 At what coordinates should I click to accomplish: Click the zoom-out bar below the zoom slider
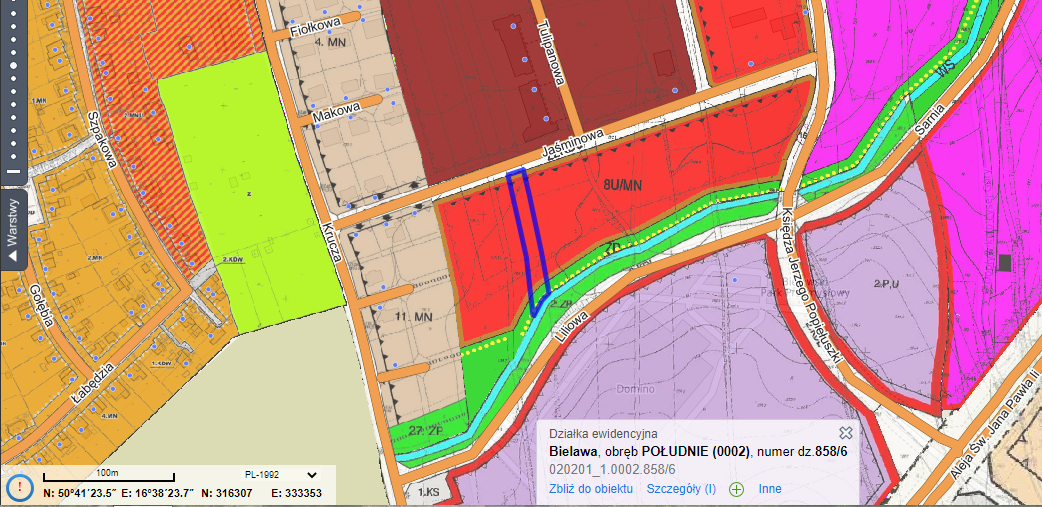coord(14,172)
